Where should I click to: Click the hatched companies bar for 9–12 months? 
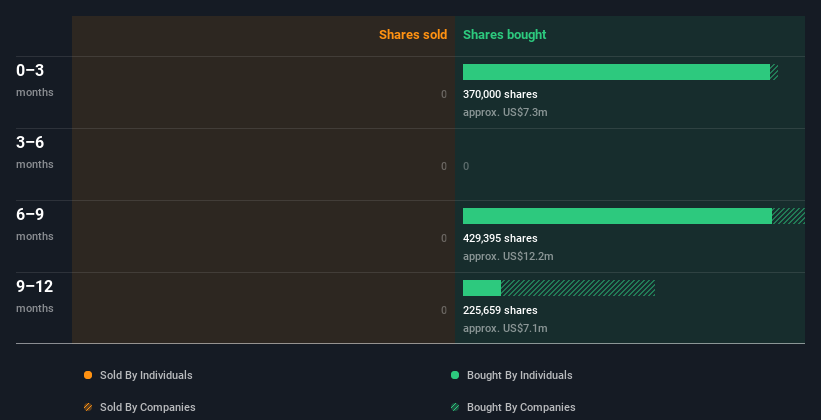(x=578, y=288)
